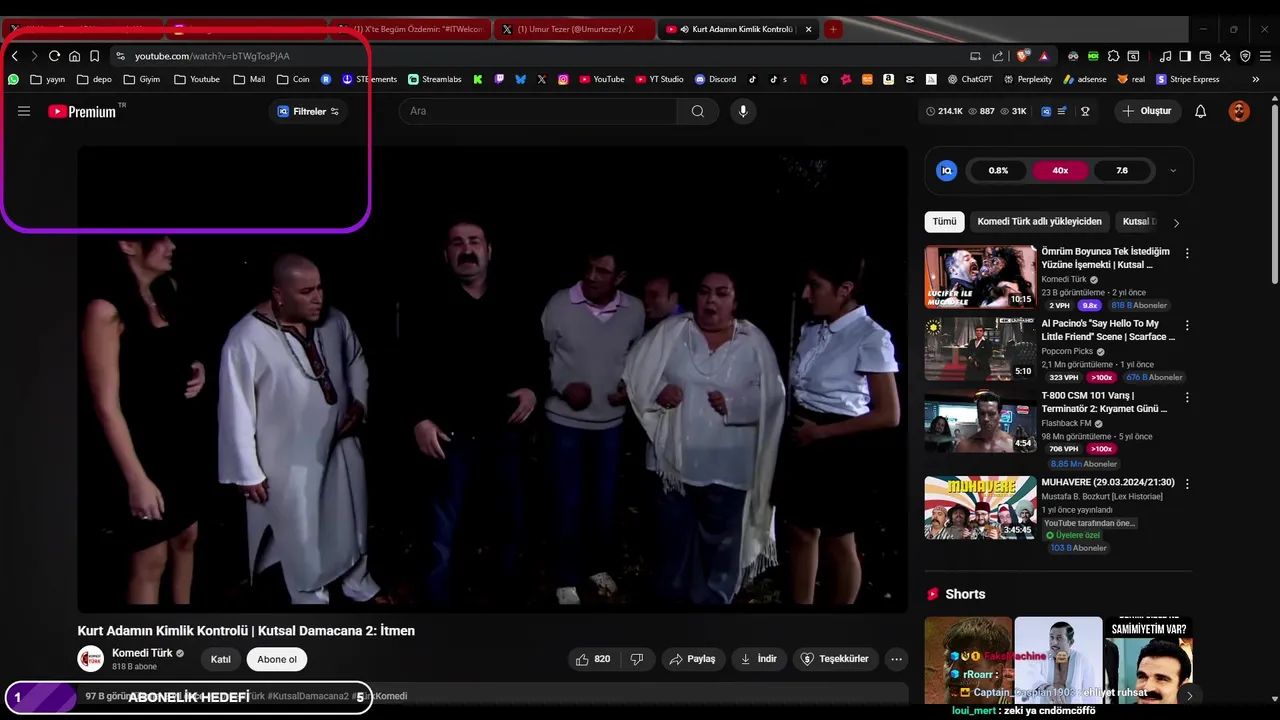1280x720 pixels.
Task: Open Komedi Türk channel avatar
Action: (91, 659)
